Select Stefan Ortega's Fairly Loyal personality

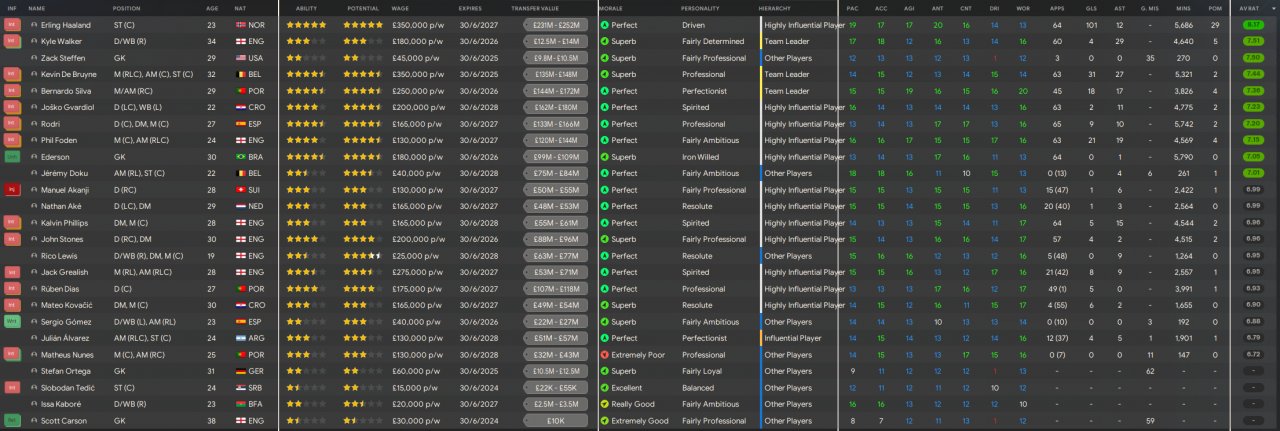[x=703, y=371]
